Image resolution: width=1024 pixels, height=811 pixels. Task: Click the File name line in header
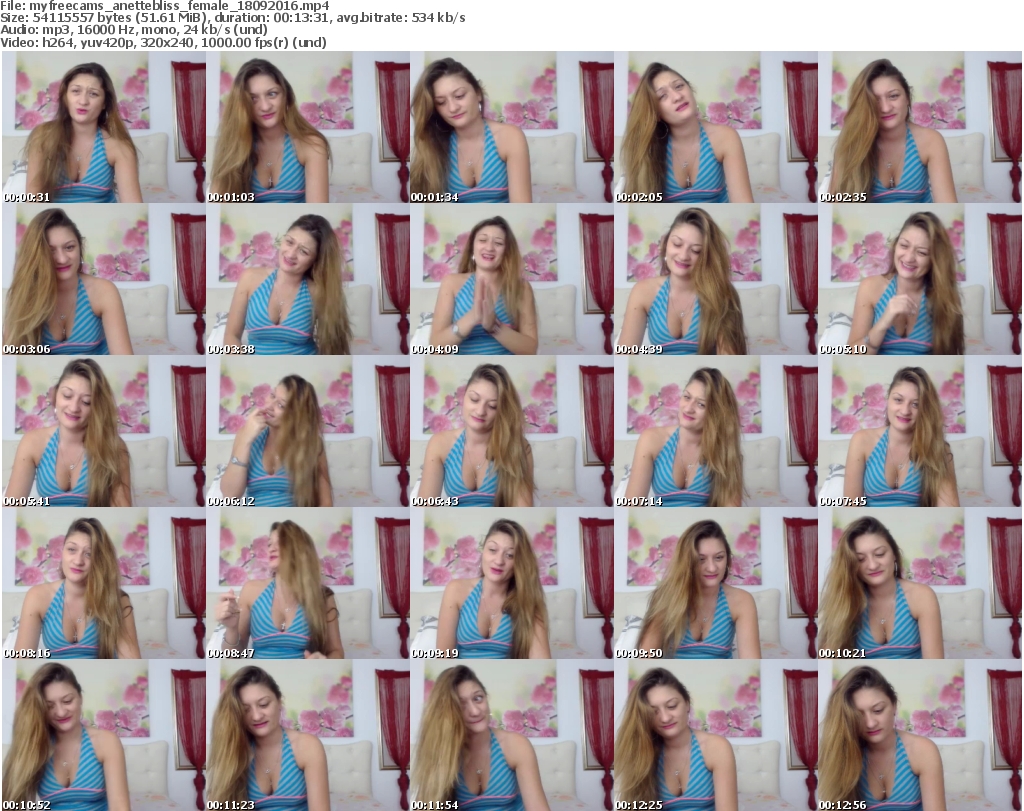165,6
